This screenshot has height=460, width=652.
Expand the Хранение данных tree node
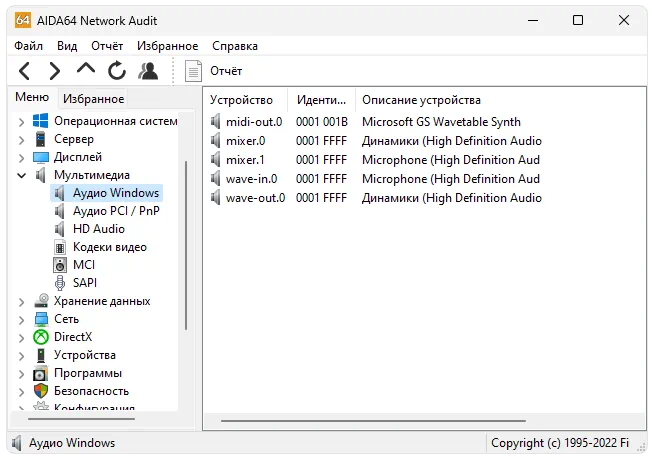[x=21, y=302]
